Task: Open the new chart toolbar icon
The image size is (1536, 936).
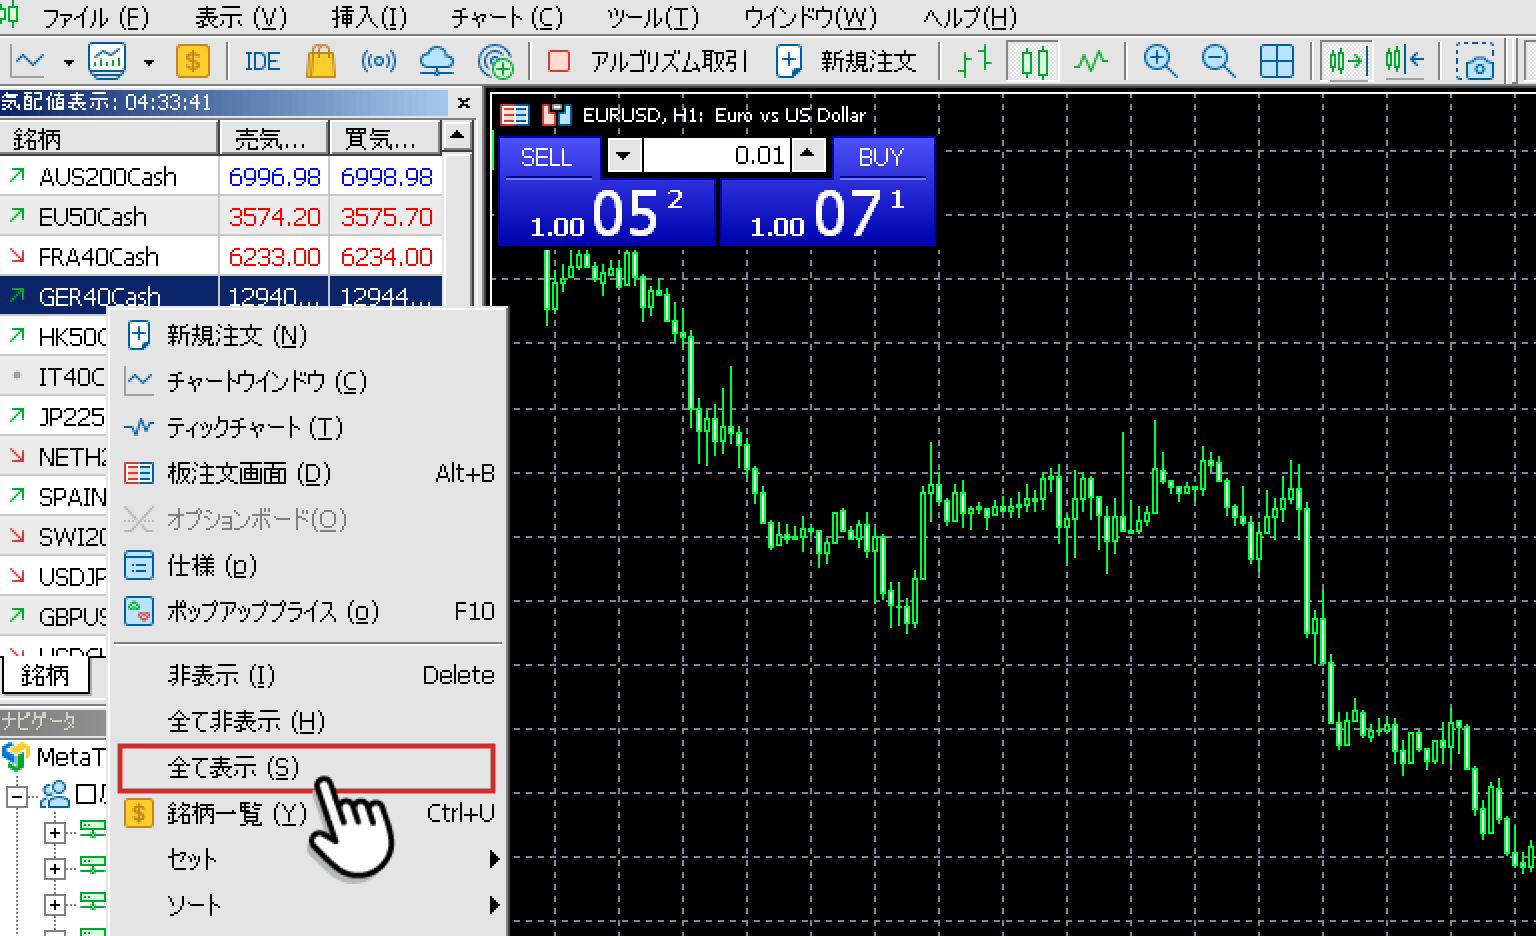Action: (x=28, y=62)
